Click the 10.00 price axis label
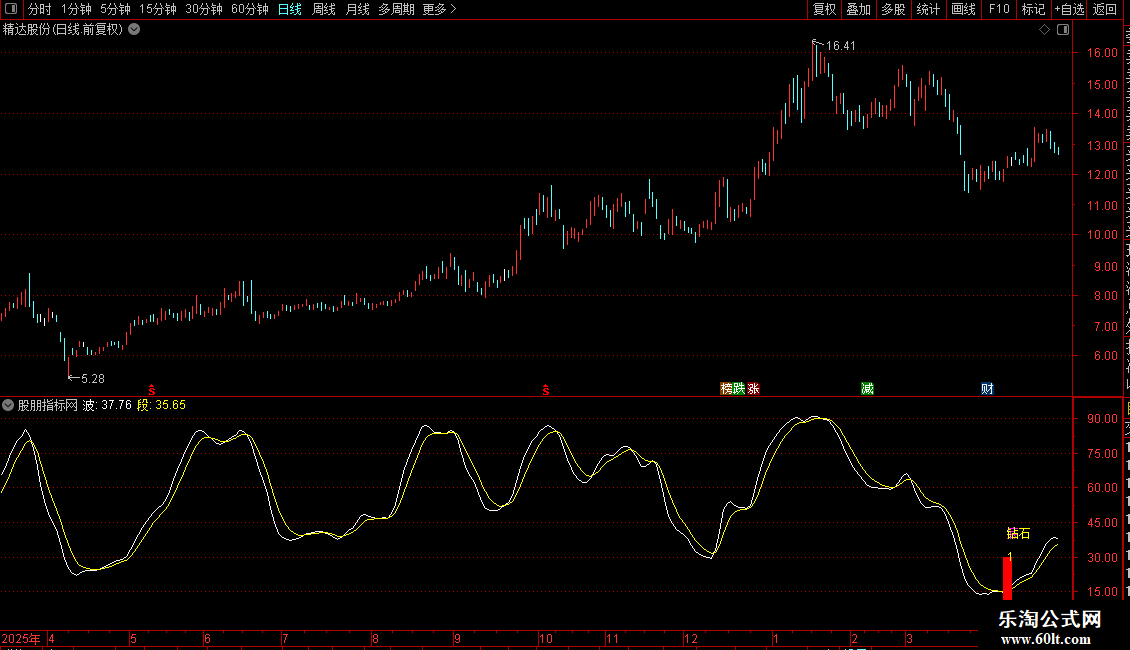This screenshot has height=650, width=1130. [x=1102, y=235]
